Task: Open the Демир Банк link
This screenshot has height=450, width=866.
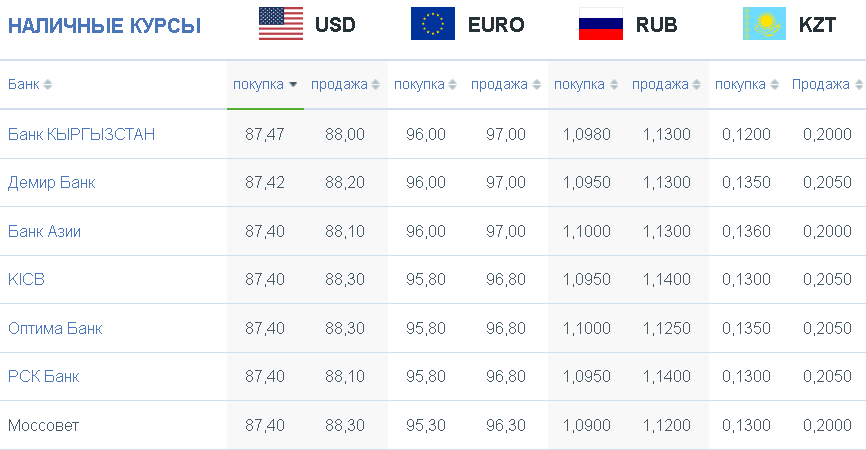Action: (51, 182)
